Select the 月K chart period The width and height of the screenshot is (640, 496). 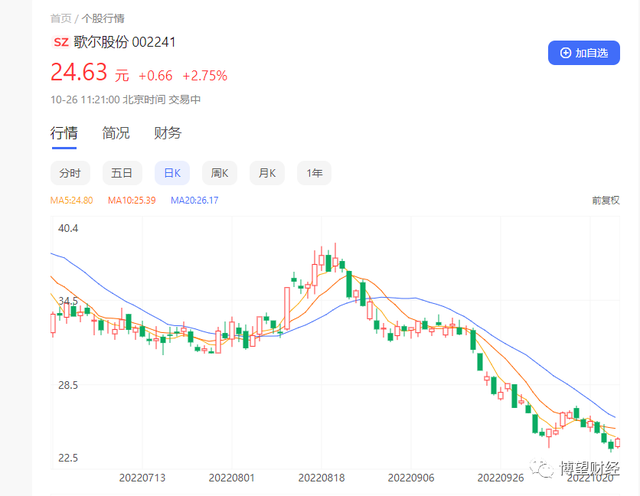point(267,173)
